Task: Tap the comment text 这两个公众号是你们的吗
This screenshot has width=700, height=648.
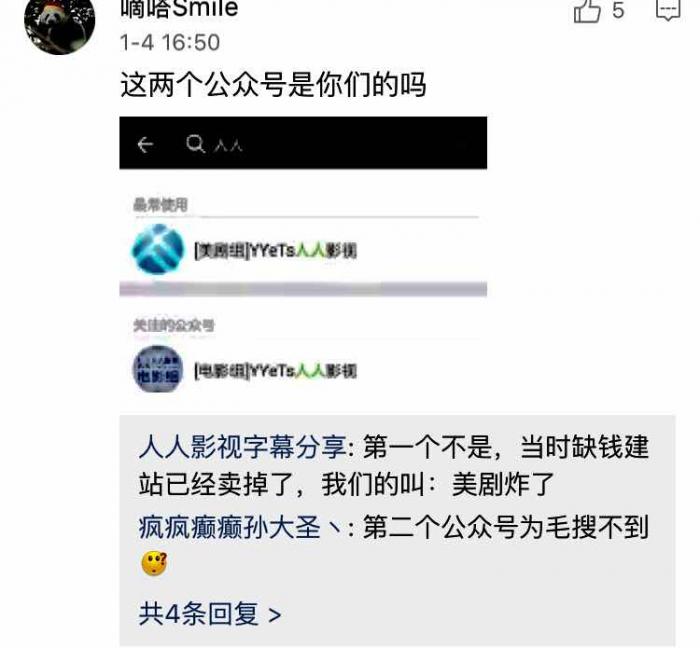Action: pyautogui.click(x=273, y=84)
